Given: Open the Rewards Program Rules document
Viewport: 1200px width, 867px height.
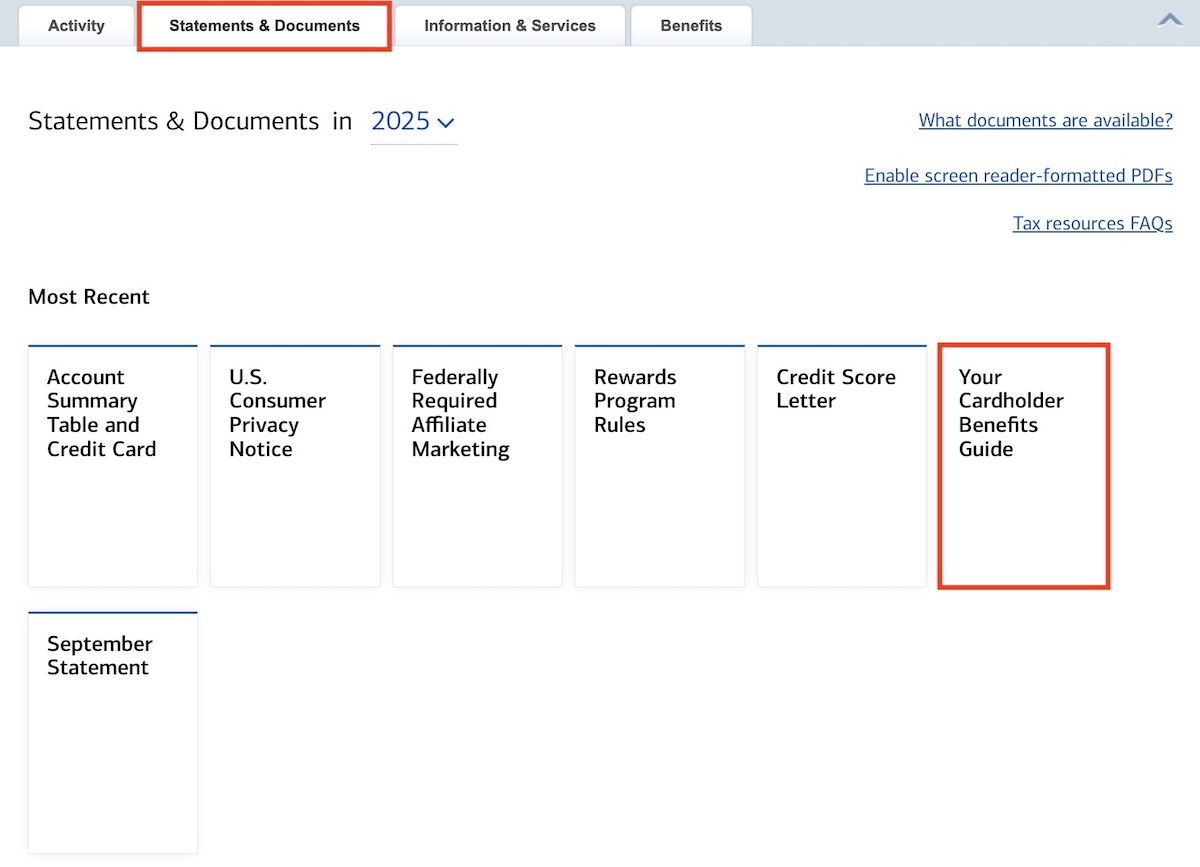Looking at the screenshot, I should point(659,465).
